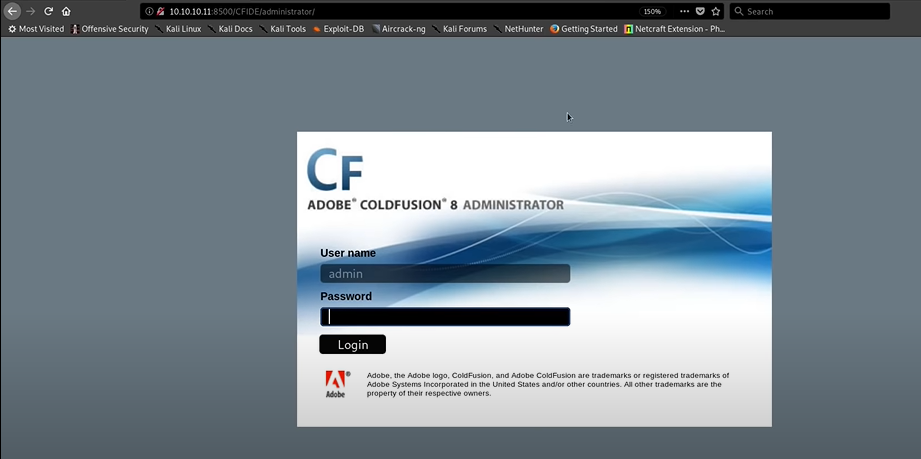Screen dimensions: 921x459
Task: Open the Kali Forums bookmark
Action: pos(459,28)
